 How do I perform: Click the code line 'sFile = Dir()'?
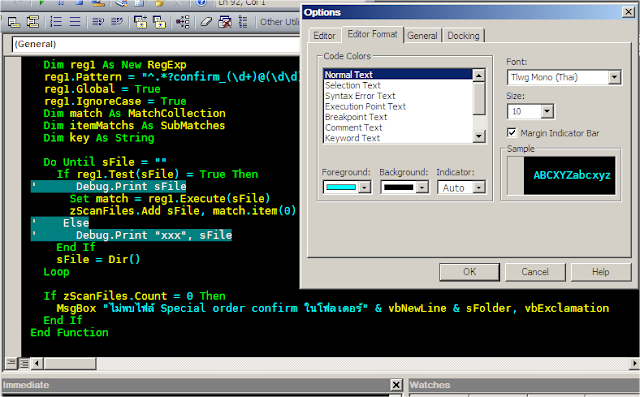pos(98,259)
